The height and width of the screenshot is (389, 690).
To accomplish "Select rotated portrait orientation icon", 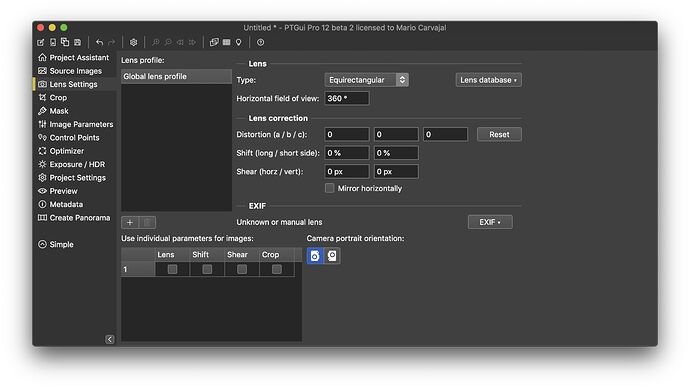I will point(332,256).
